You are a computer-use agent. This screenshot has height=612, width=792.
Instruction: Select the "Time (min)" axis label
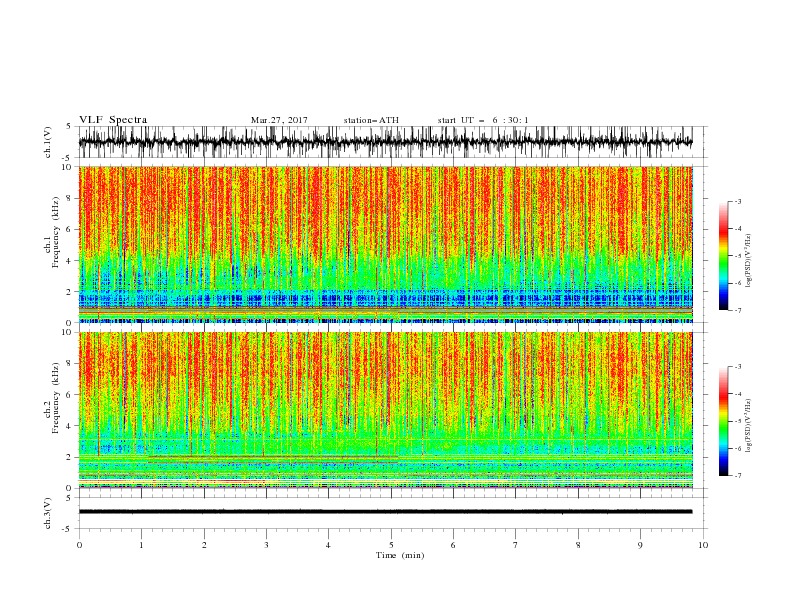coord(400,555)
